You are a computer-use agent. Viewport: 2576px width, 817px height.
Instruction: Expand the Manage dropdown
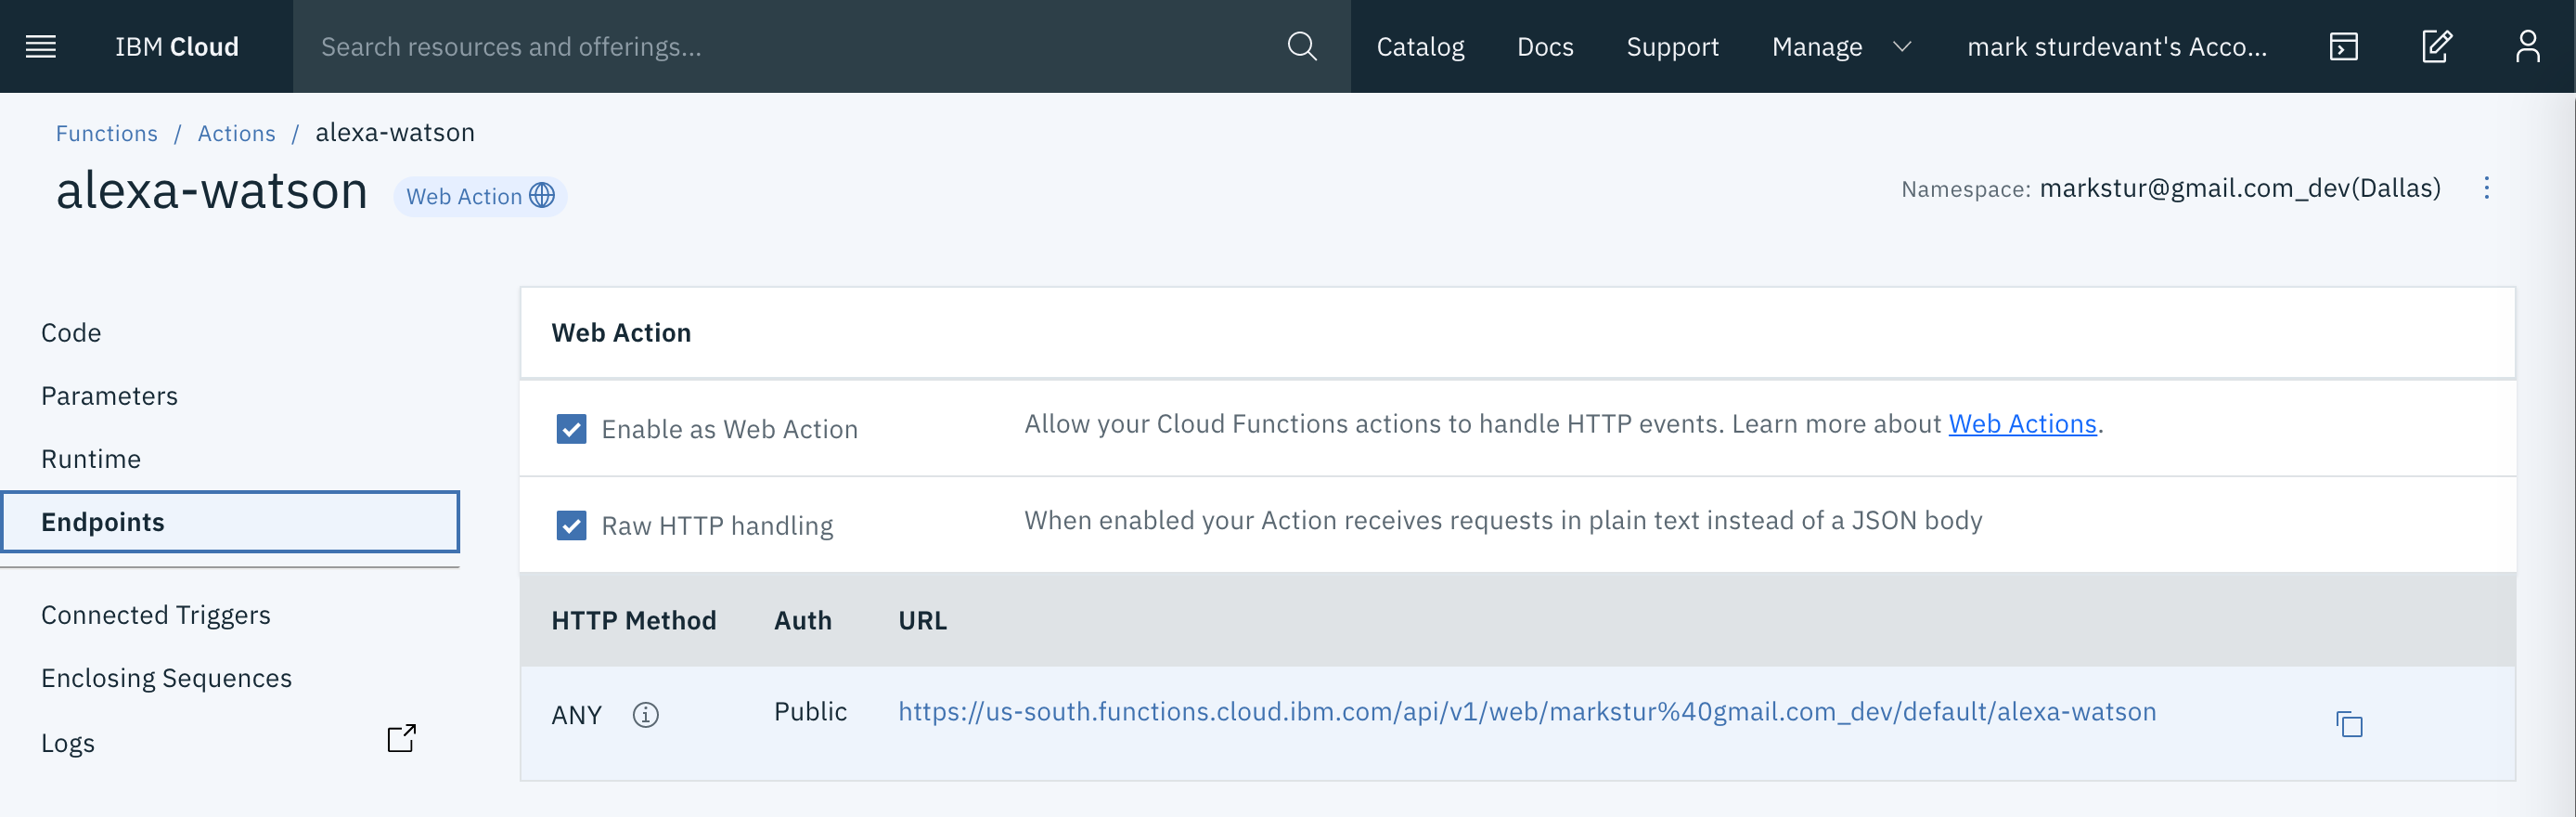(x=1840, y=47)
